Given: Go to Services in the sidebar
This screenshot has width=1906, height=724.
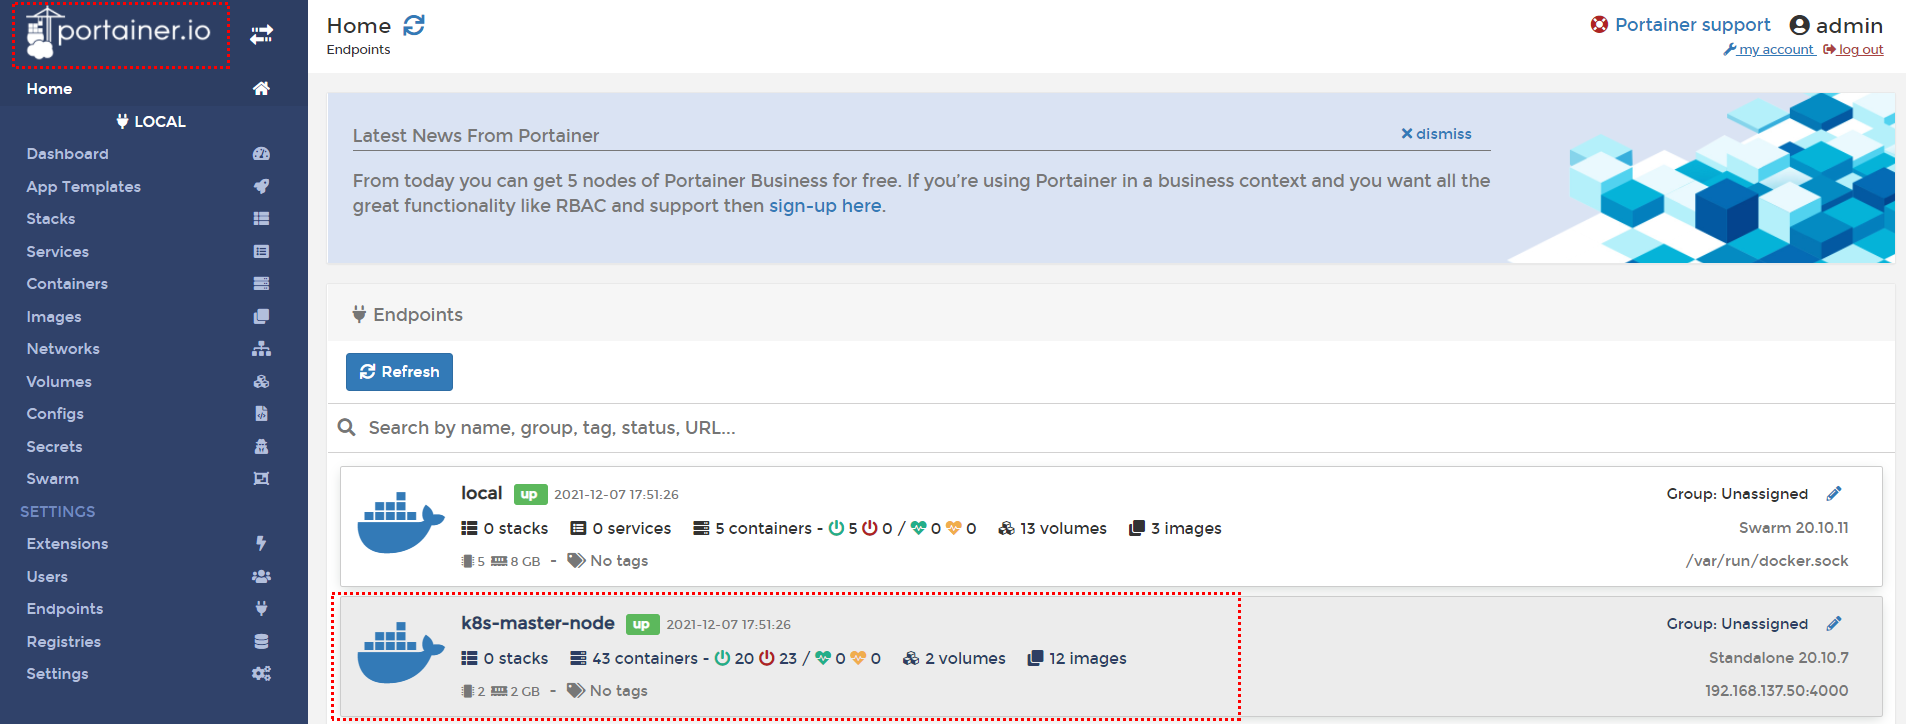Looking at the screenshot, I should click(57, 251).
